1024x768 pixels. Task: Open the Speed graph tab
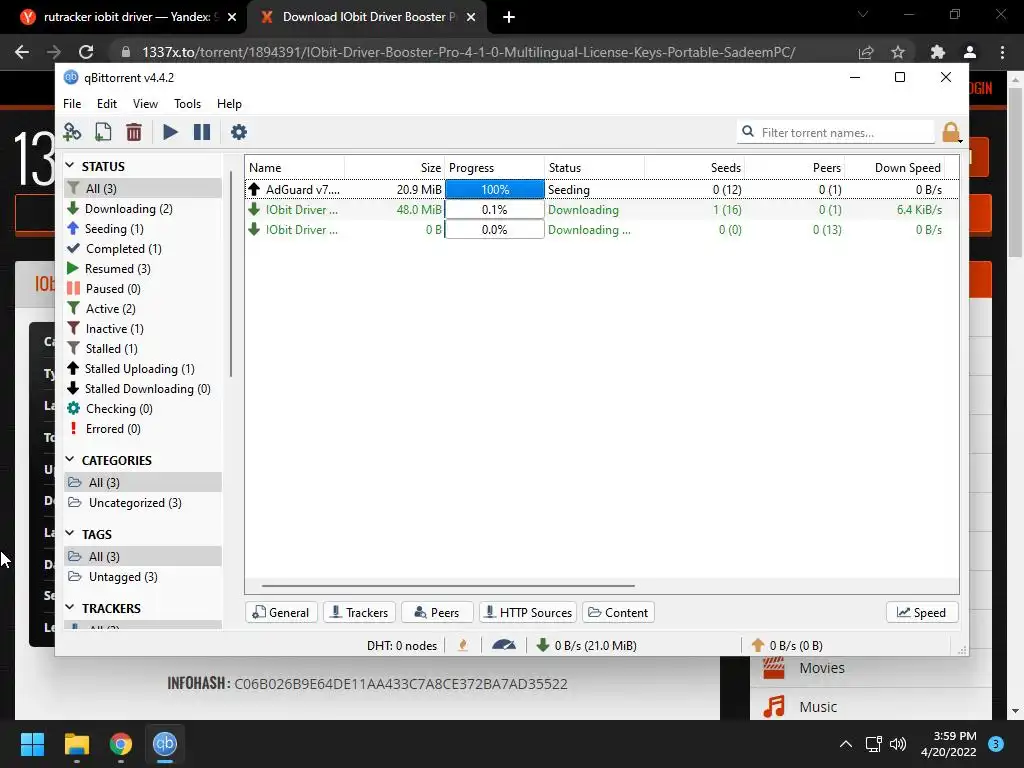[922, 613]
